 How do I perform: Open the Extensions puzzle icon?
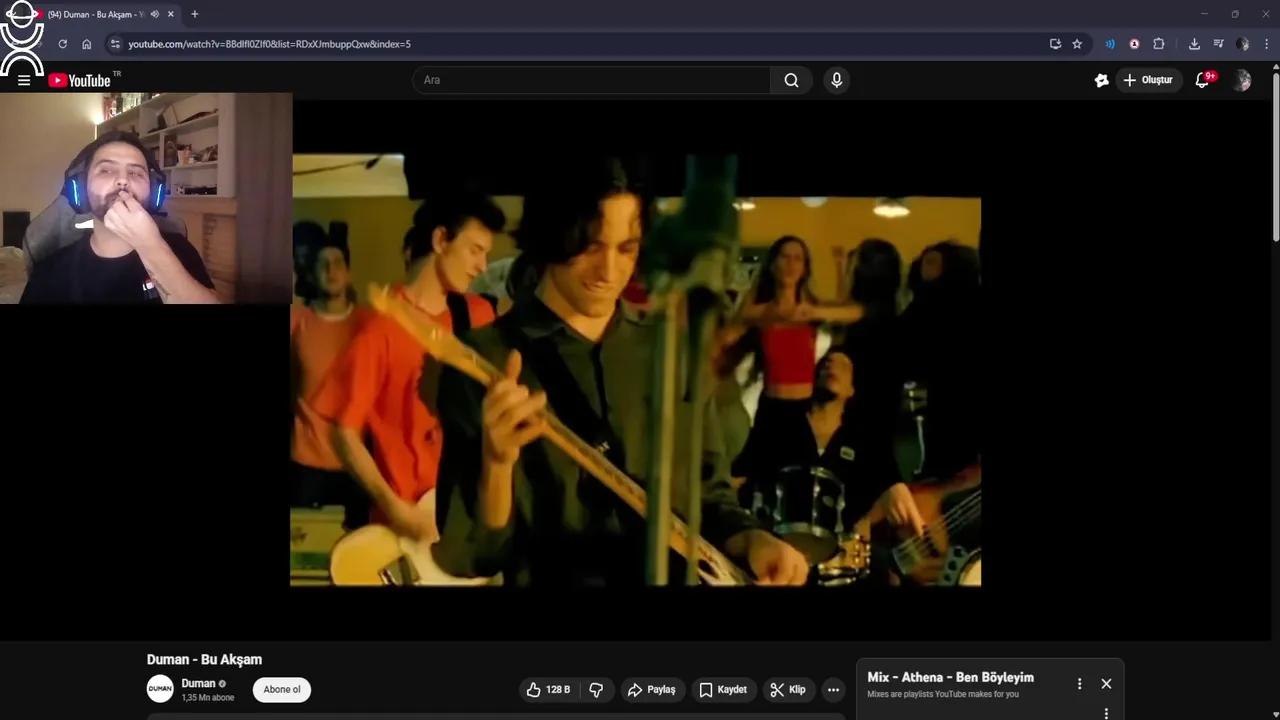pyautogui.click(x=1159, y=44)
